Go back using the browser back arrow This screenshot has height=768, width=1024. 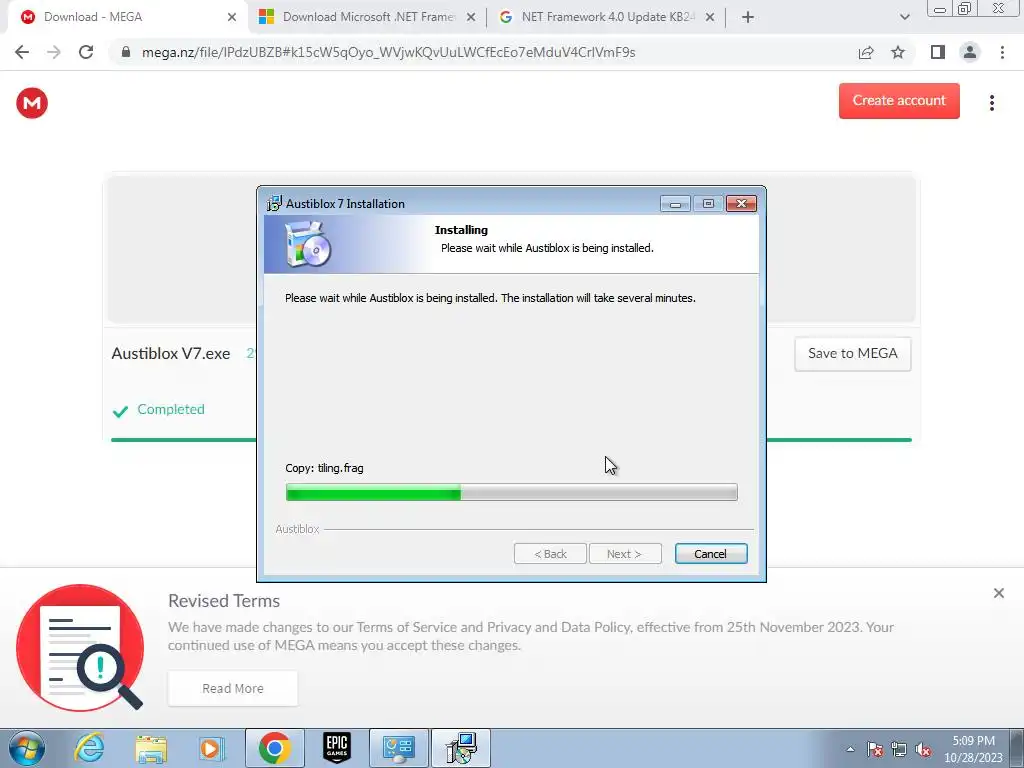[x=22, y=52]
